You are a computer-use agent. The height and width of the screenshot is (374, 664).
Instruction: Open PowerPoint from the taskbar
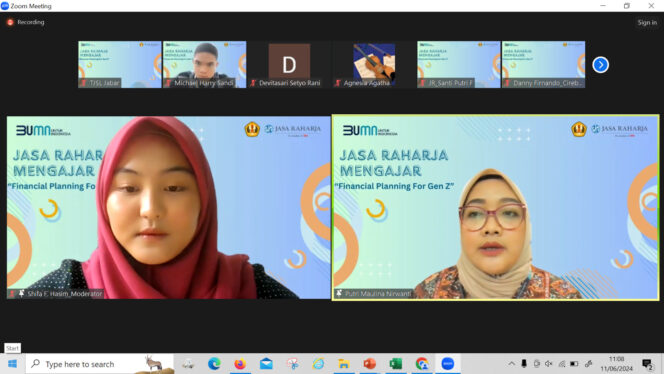tap(370, 364)
